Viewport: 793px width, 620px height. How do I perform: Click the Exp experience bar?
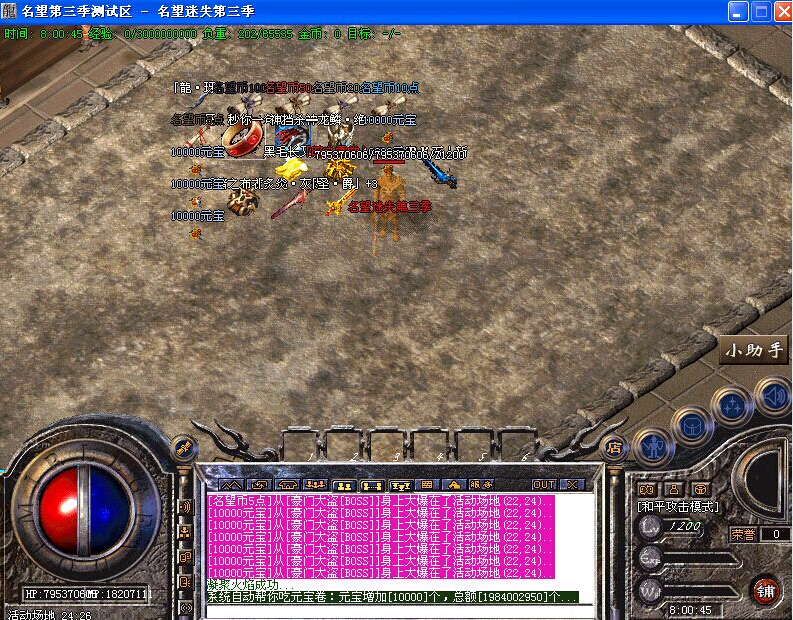(703, 558)
